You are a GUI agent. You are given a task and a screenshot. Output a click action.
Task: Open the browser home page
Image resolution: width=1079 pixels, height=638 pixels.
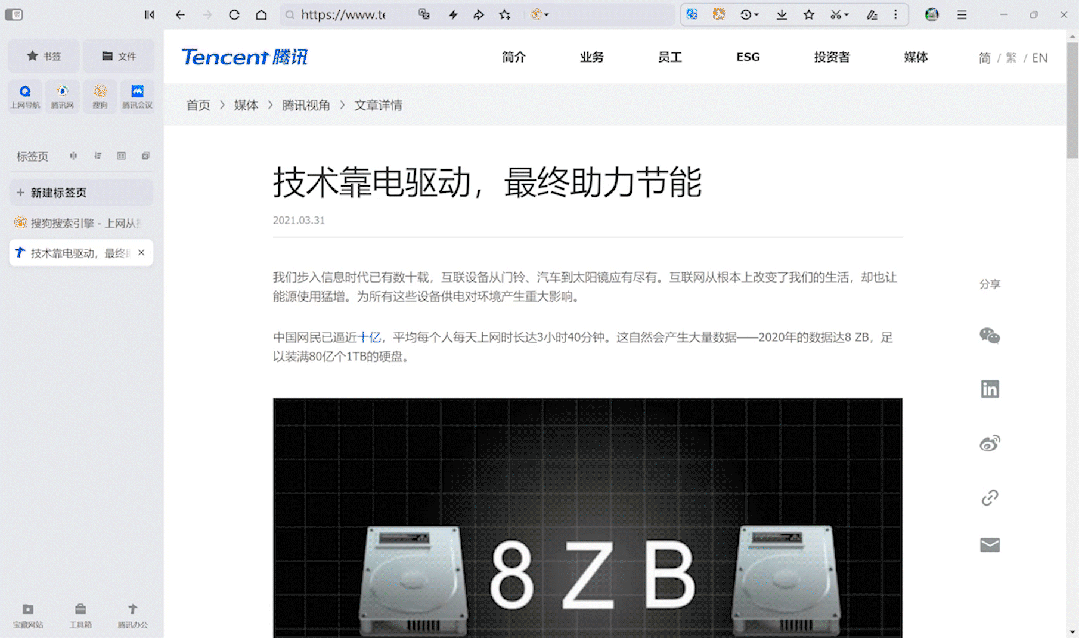[261, 14]
